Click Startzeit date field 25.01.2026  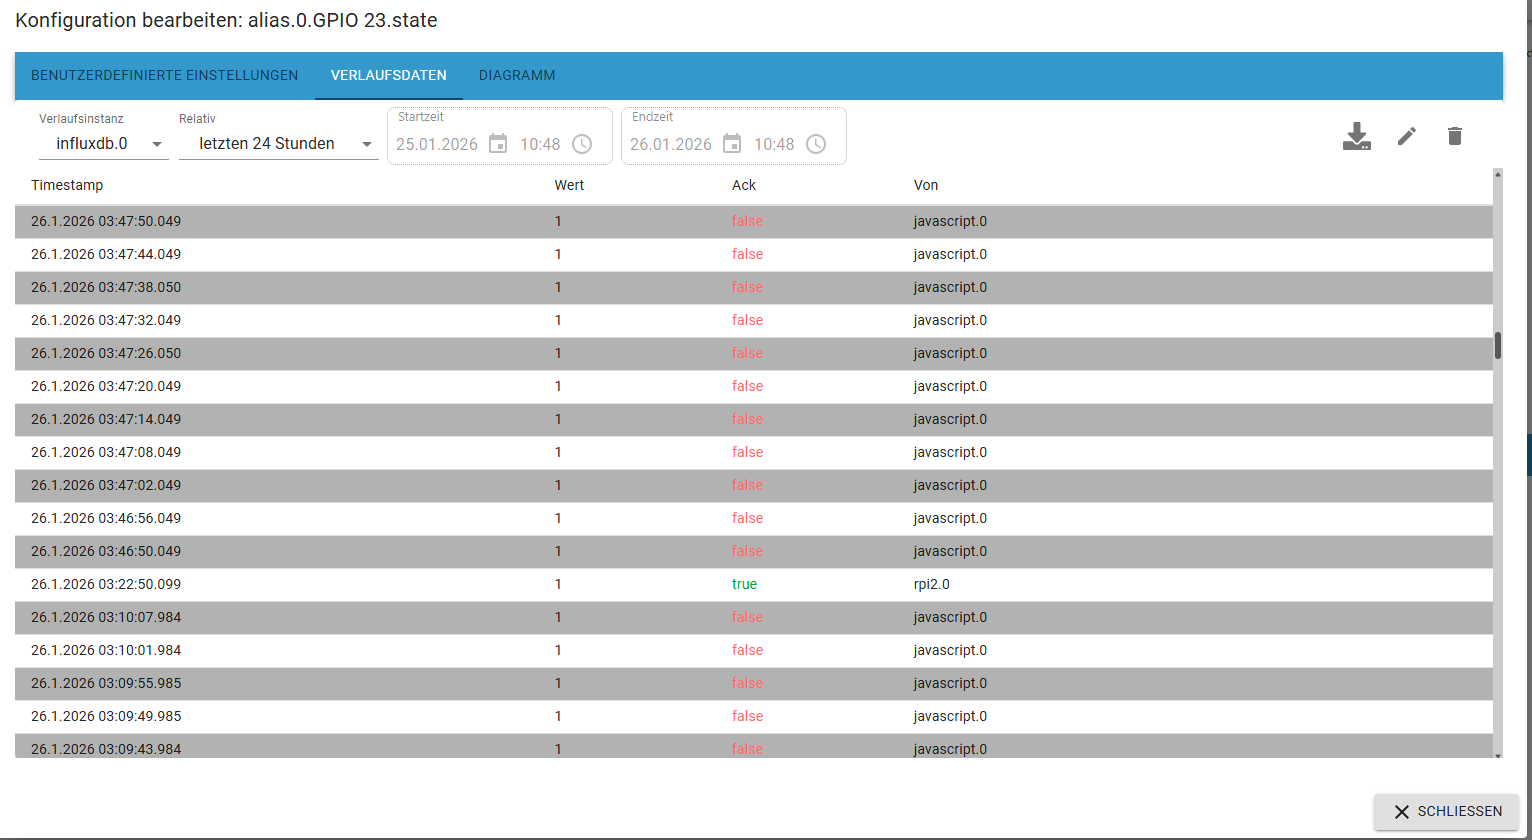tap(437, 144)
